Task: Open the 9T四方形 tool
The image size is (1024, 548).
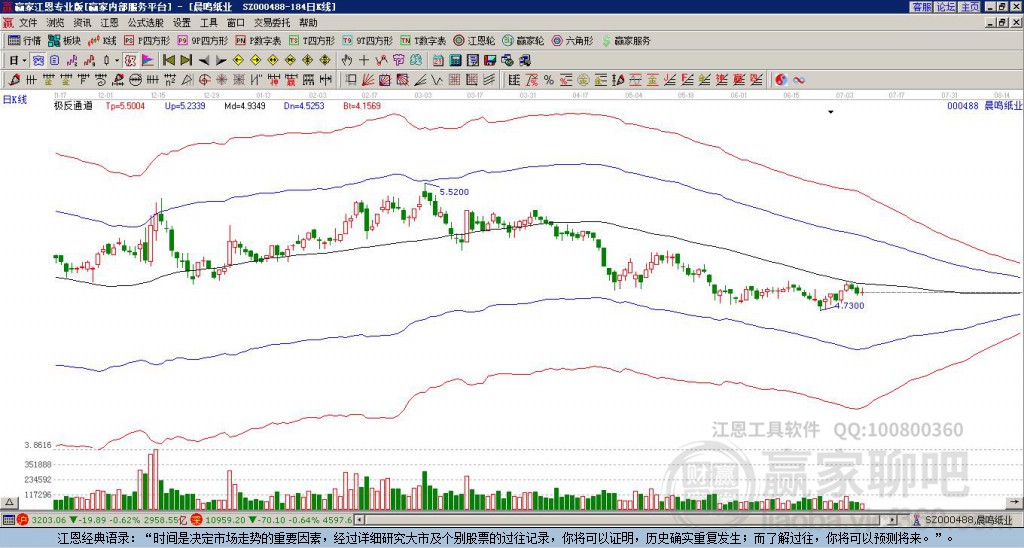Action: (x=368, y=40)
